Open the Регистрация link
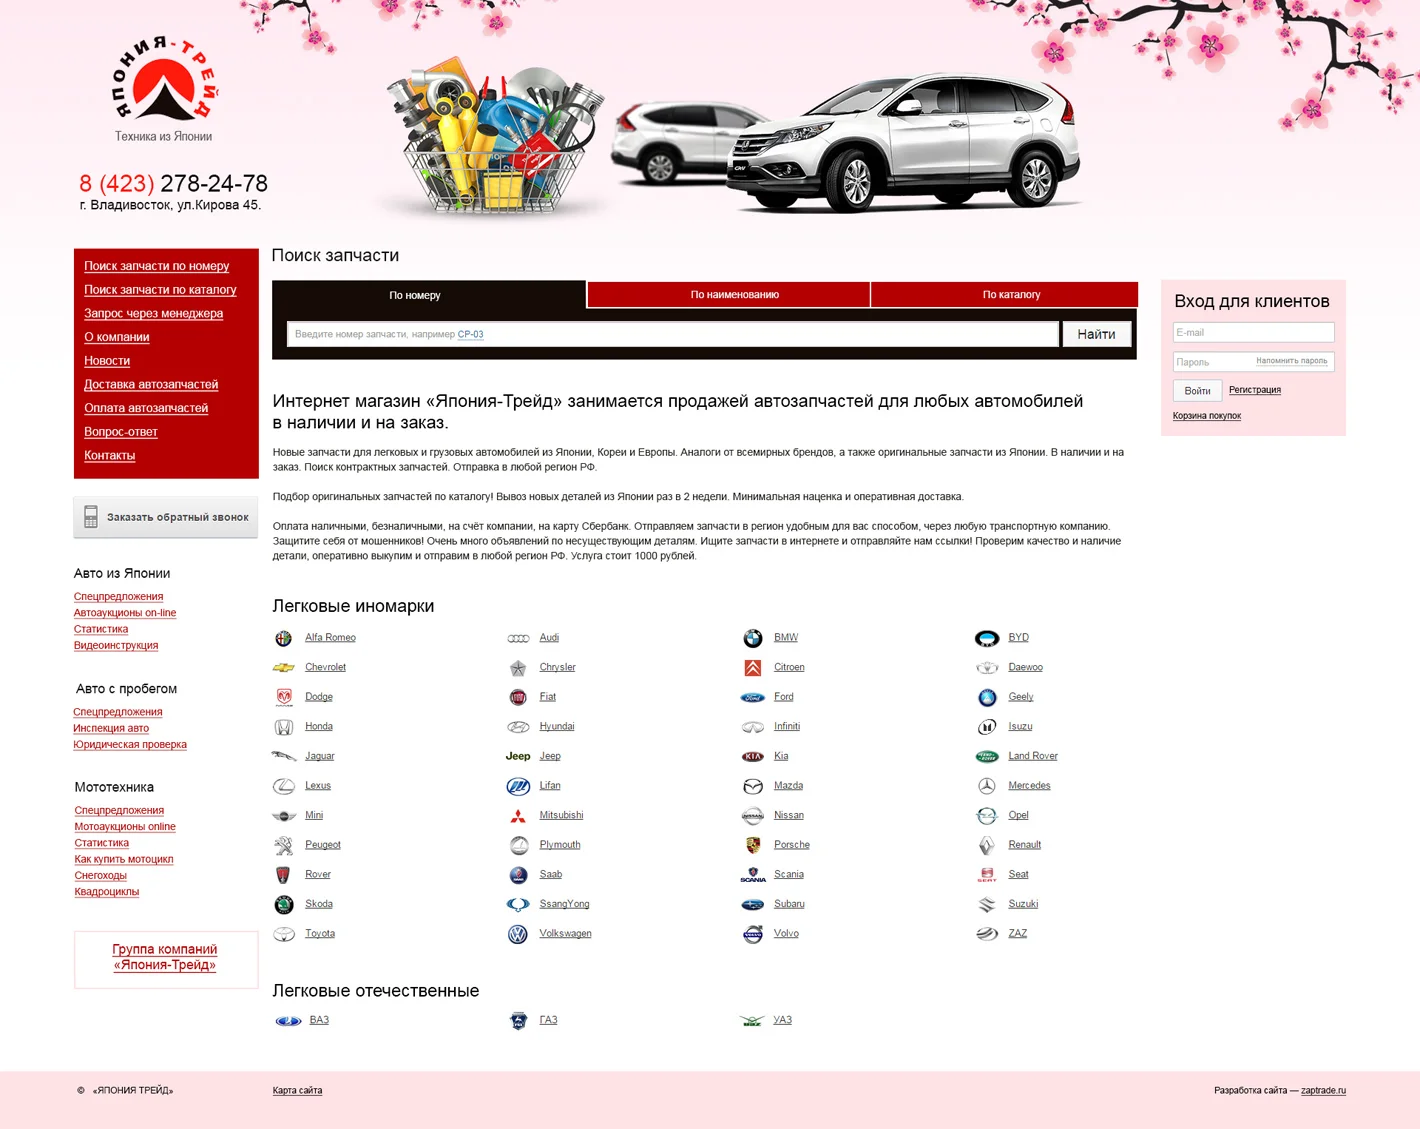 (1255, 390)
